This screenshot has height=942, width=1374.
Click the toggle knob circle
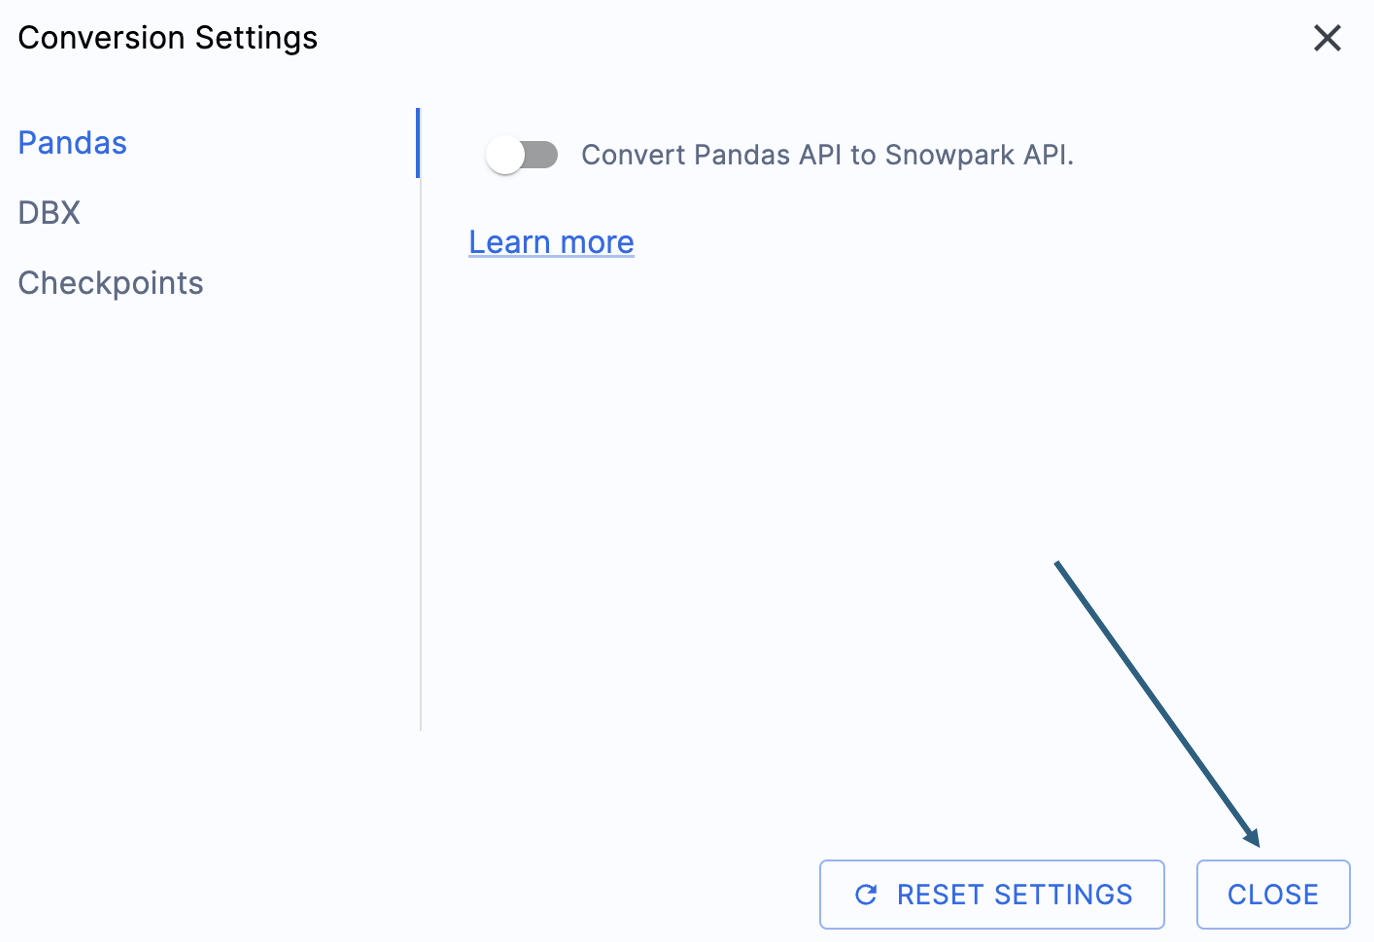click(x=505, y=154)
